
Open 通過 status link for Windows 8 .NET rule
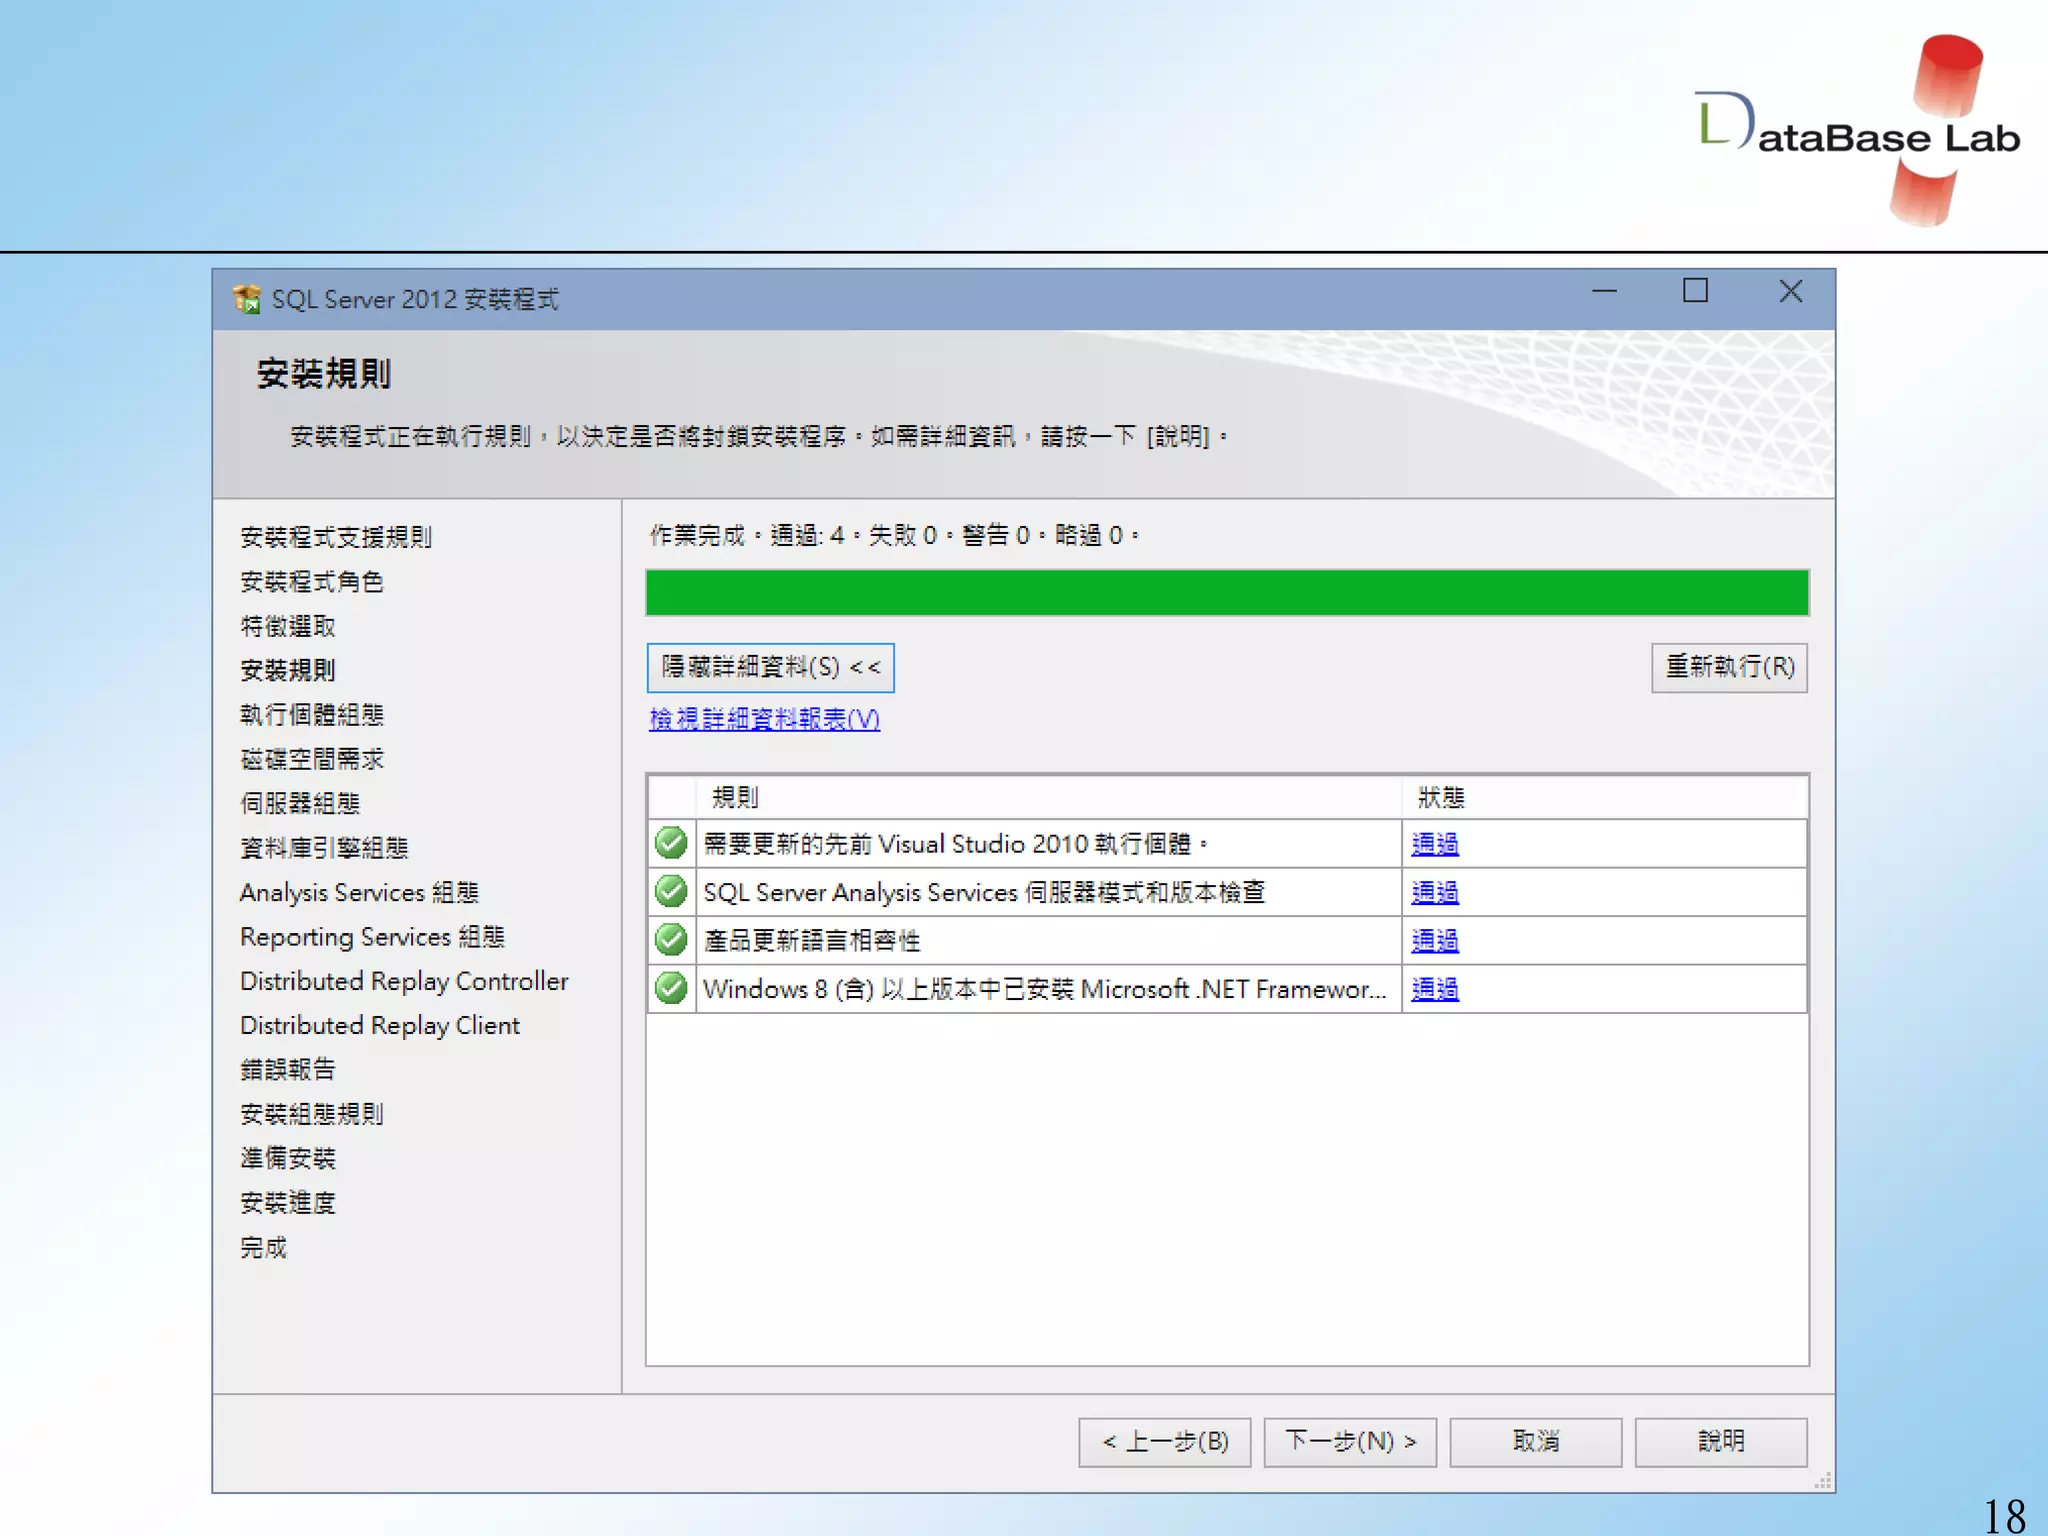point(1435,989)
